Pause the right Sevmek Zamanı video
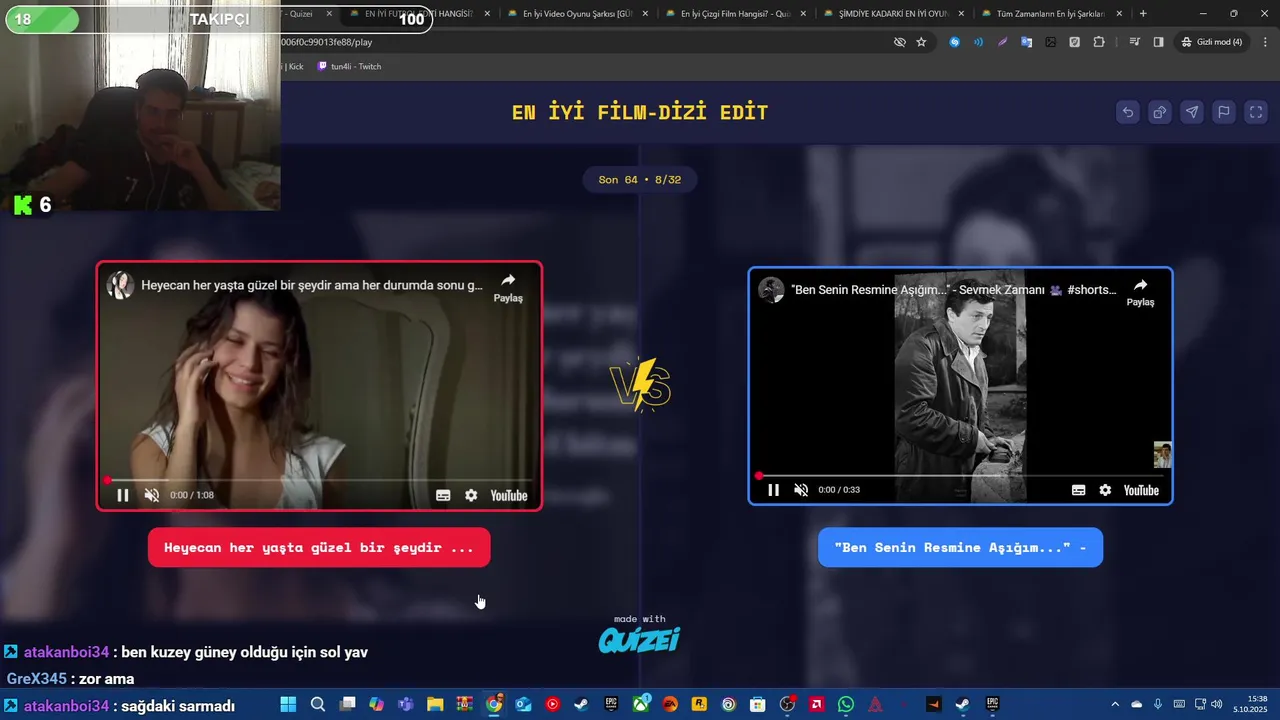This screenshot has height=720, width=1280. (x=773, y=490)
